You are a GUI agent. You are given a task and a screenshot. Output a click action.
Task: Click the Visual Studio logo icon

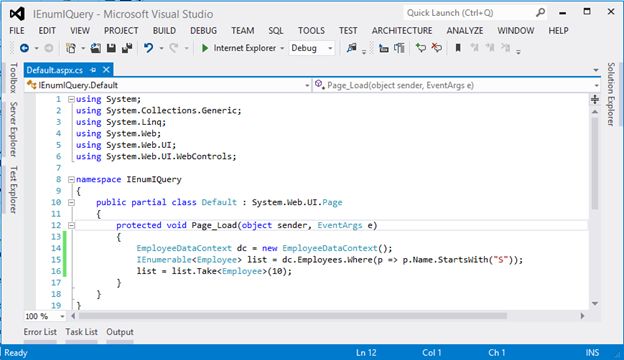(17, 14)
